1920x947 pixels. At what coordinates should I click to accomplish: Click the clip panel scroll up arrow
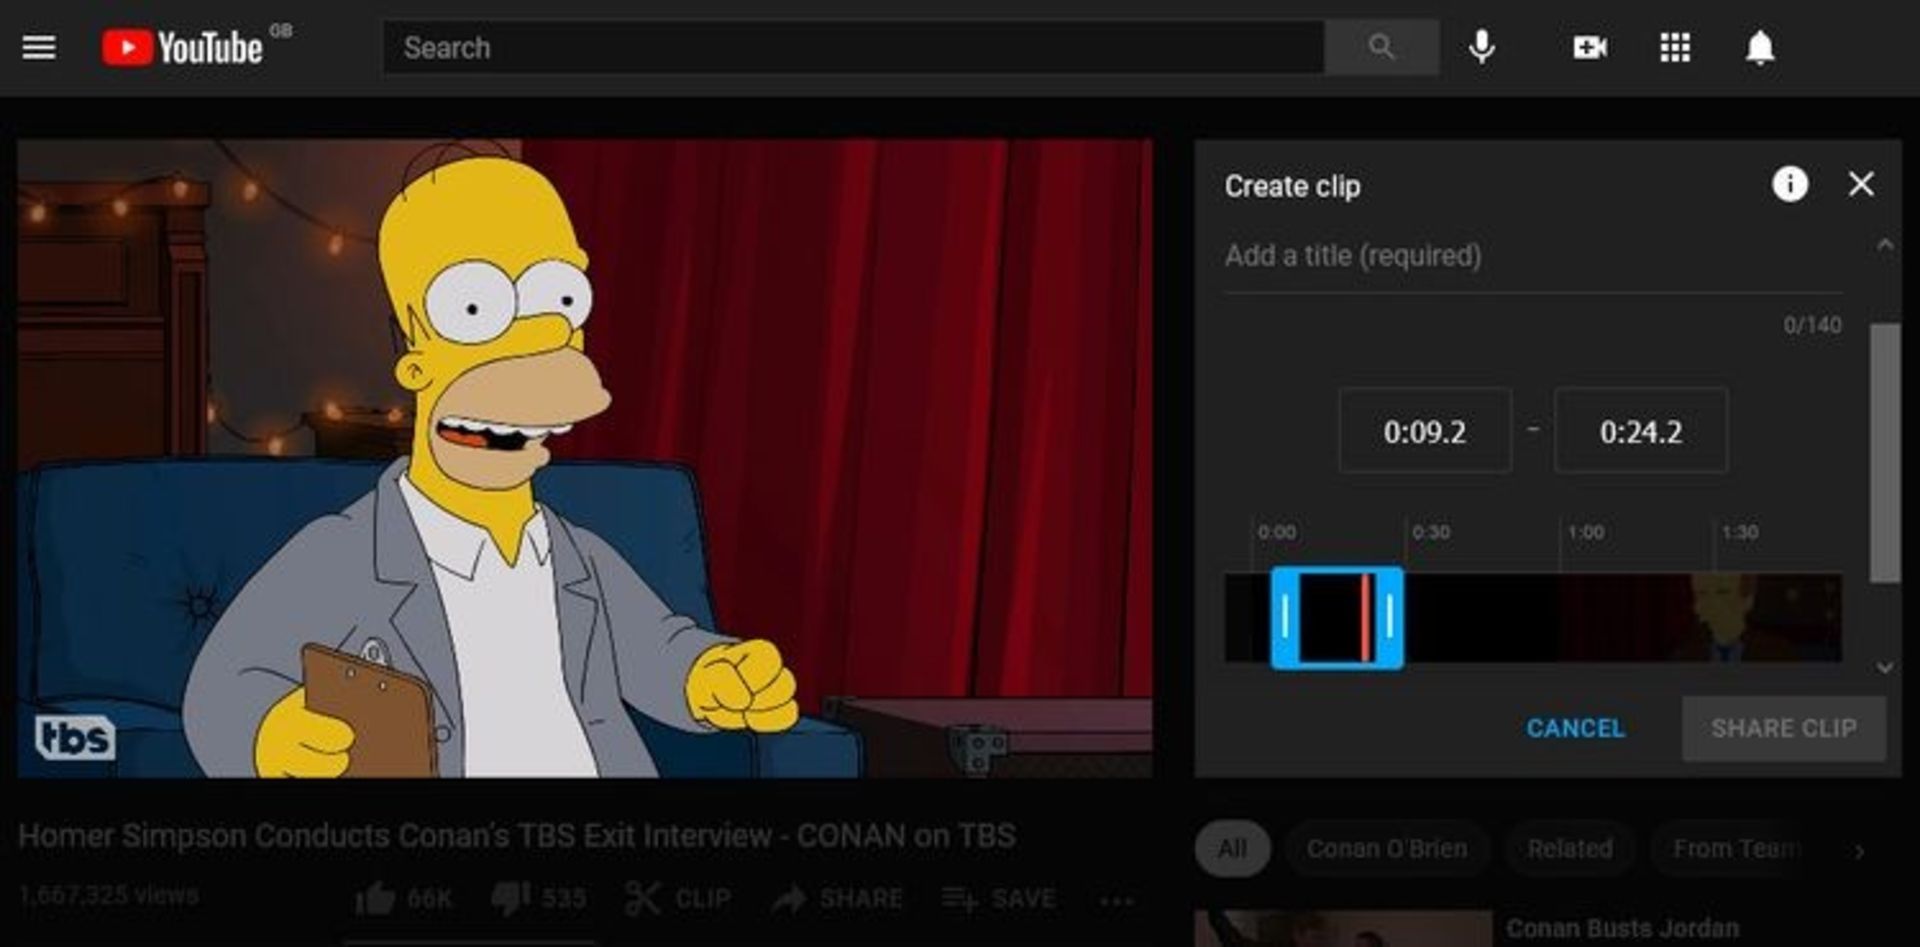tap(1885, 244)
